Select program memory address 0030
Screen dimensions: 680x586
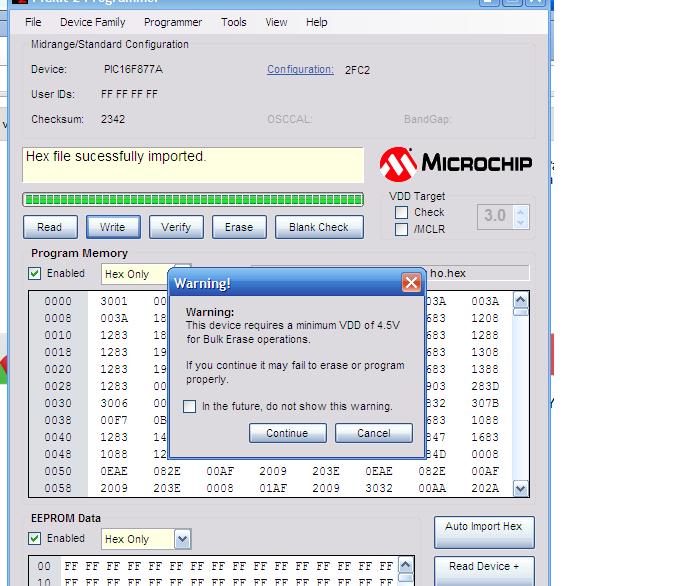coord(58,403)
